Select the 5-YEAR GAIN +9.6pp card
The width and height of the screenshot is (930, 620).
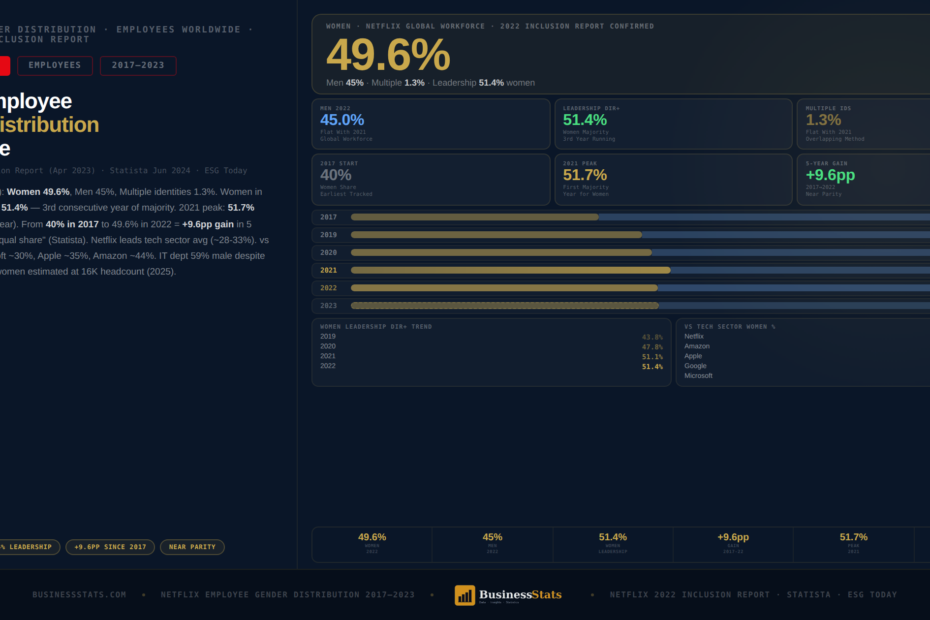point(864,179)
